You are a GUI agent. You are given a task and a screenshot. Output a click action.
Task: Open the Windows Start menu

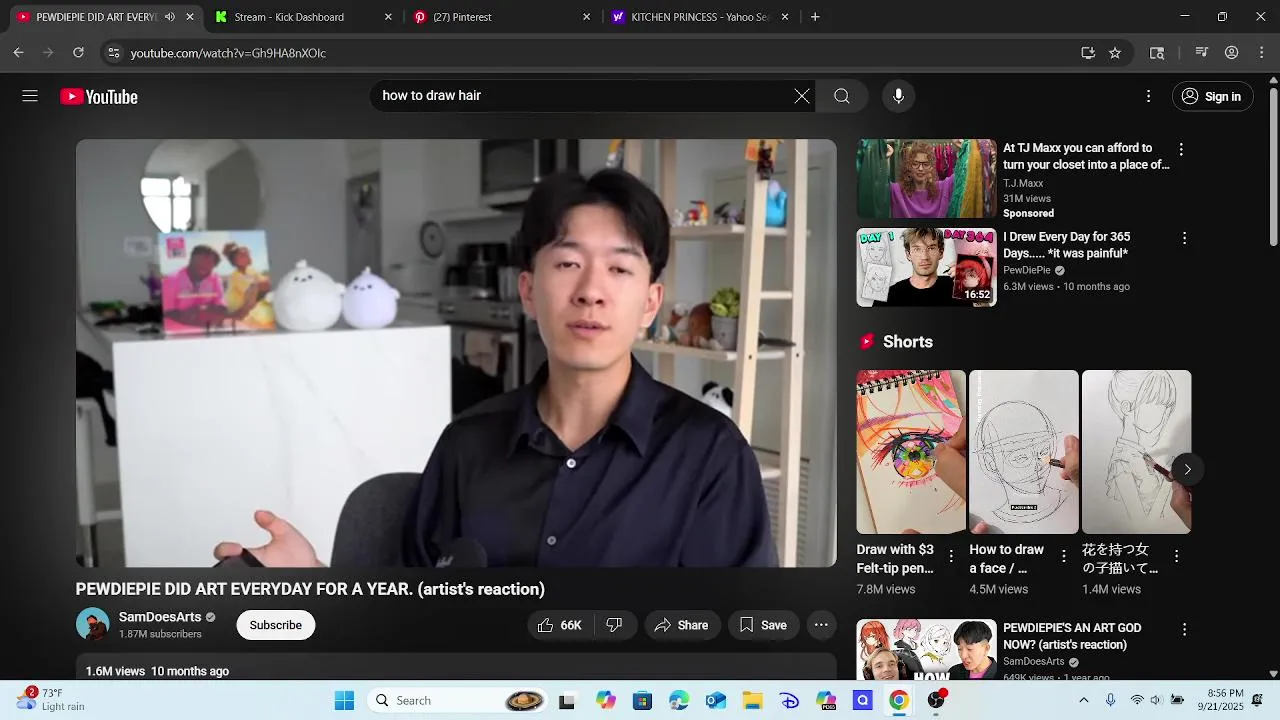pos(344,700)
